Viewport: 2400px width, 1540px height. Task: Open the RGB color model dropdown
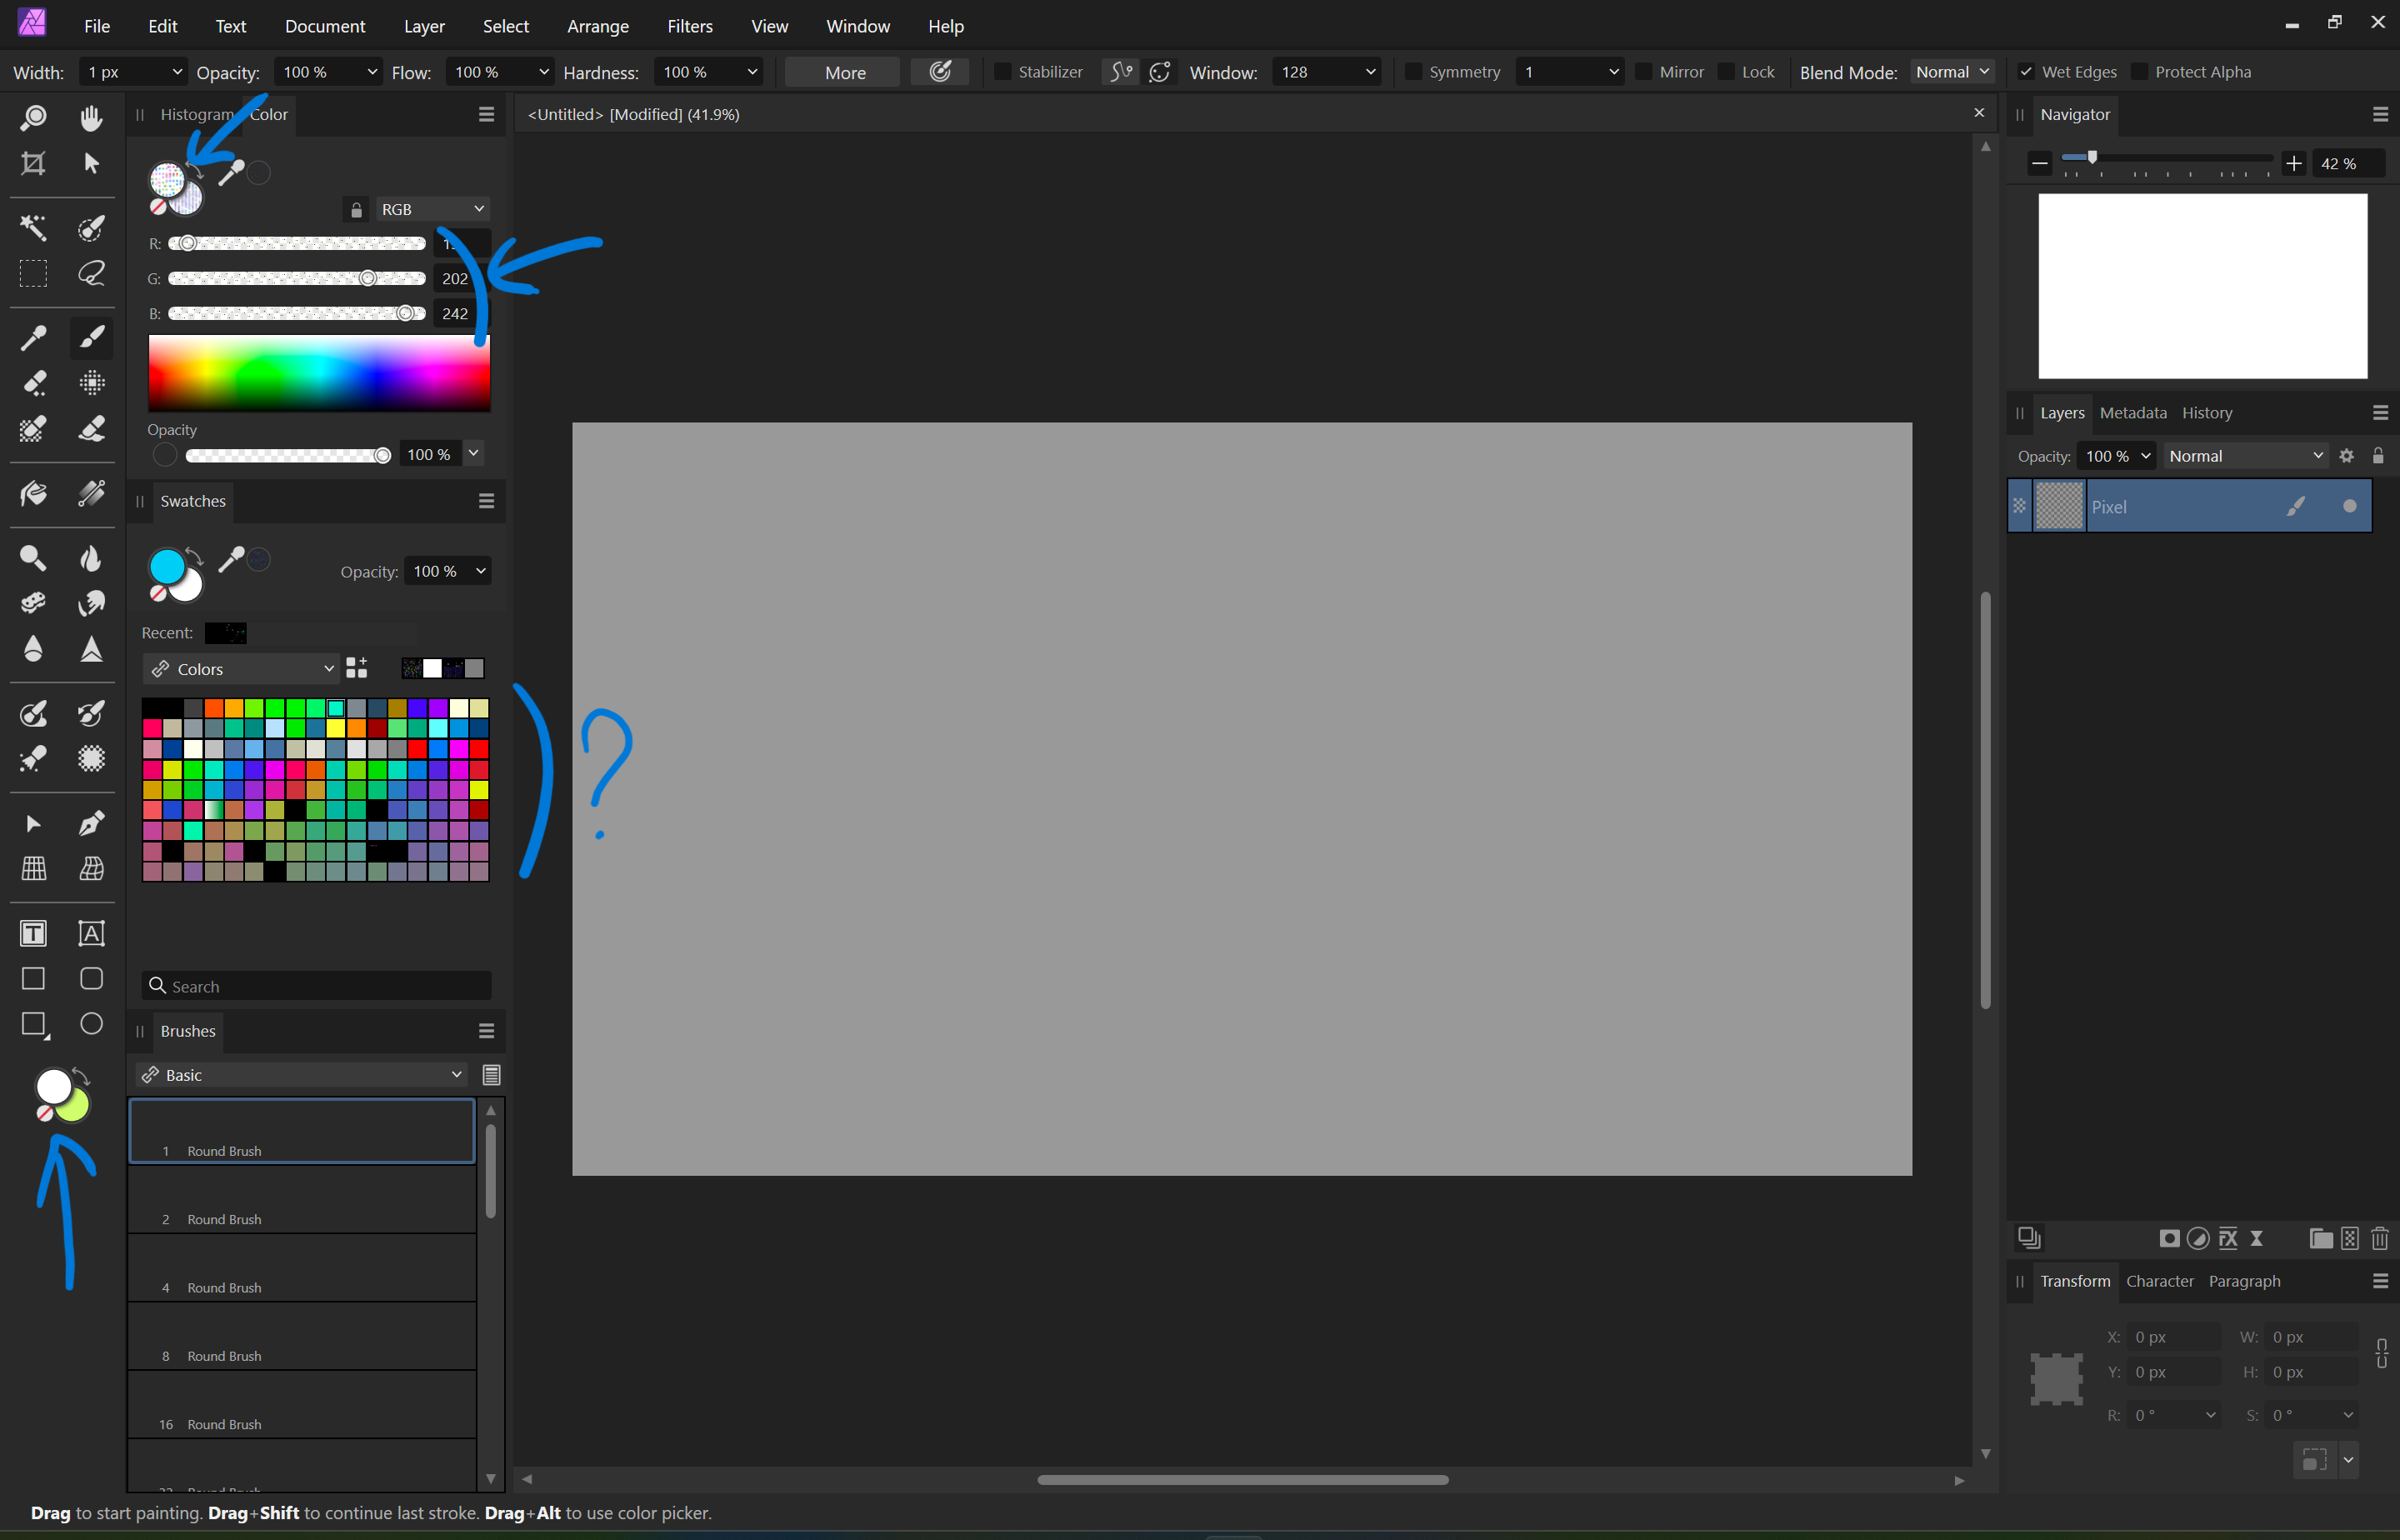click(433, 209)
